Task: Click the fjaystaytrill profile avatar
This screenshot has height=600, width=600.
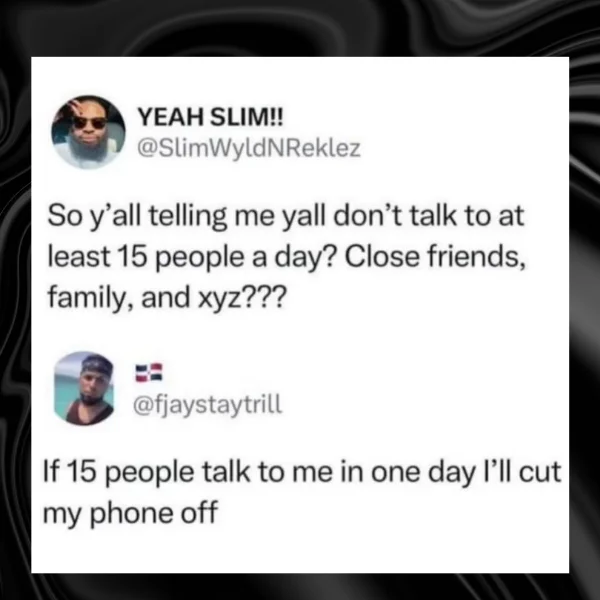Action: [85, 388]
